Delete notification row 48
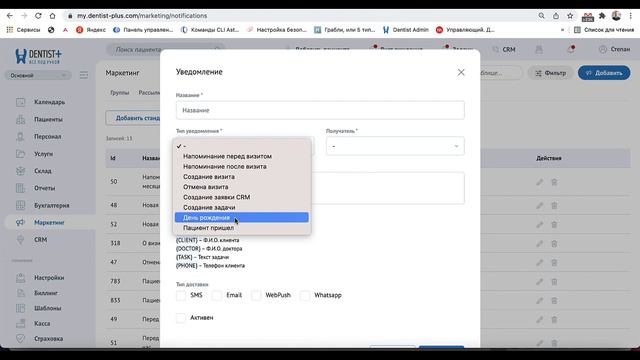 [554, 206]
